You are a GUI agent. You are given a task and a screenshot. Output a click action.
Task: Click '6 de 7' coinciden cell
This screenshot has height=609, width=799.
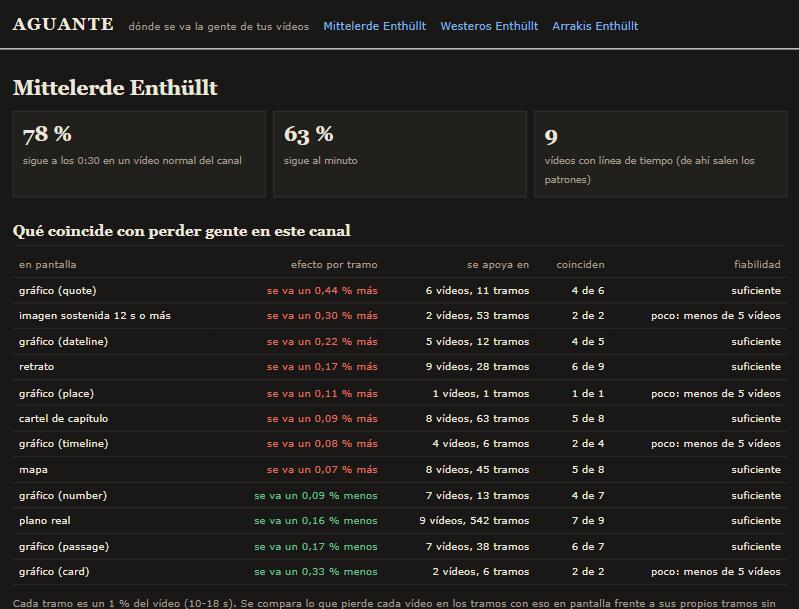pos(588,546)
